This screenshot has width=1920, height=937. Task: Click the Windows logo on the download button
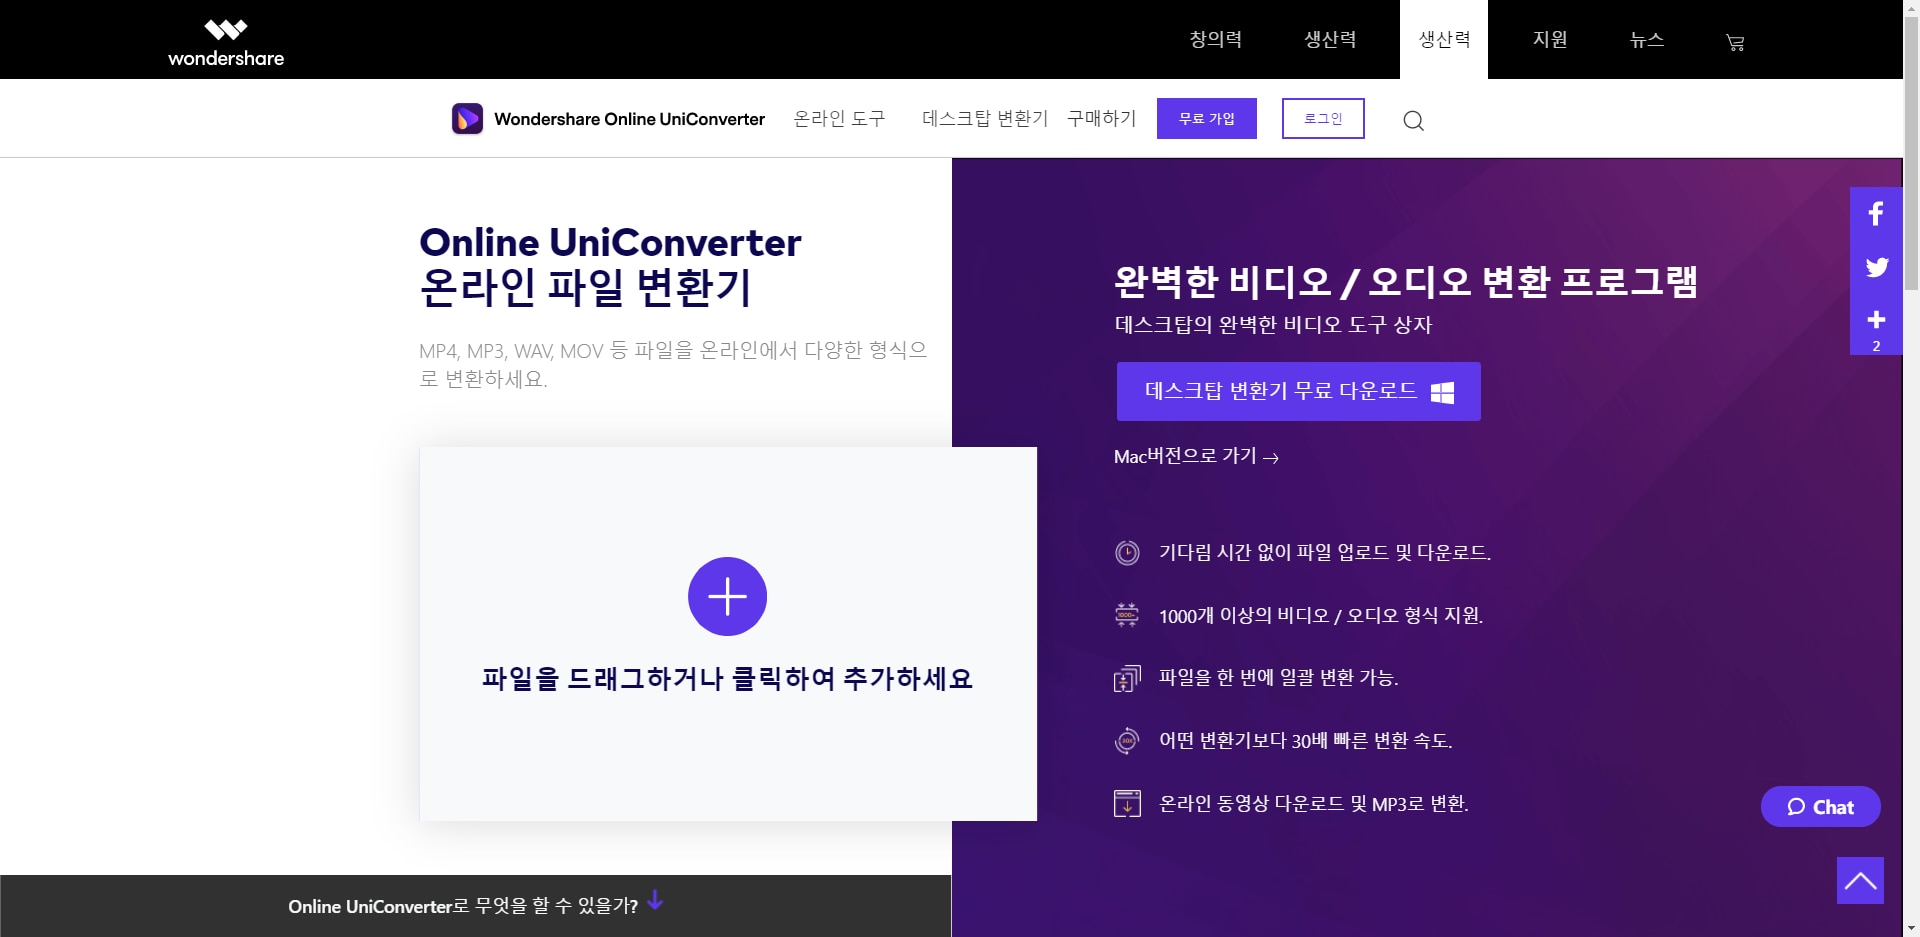(x=1442, y=392)
